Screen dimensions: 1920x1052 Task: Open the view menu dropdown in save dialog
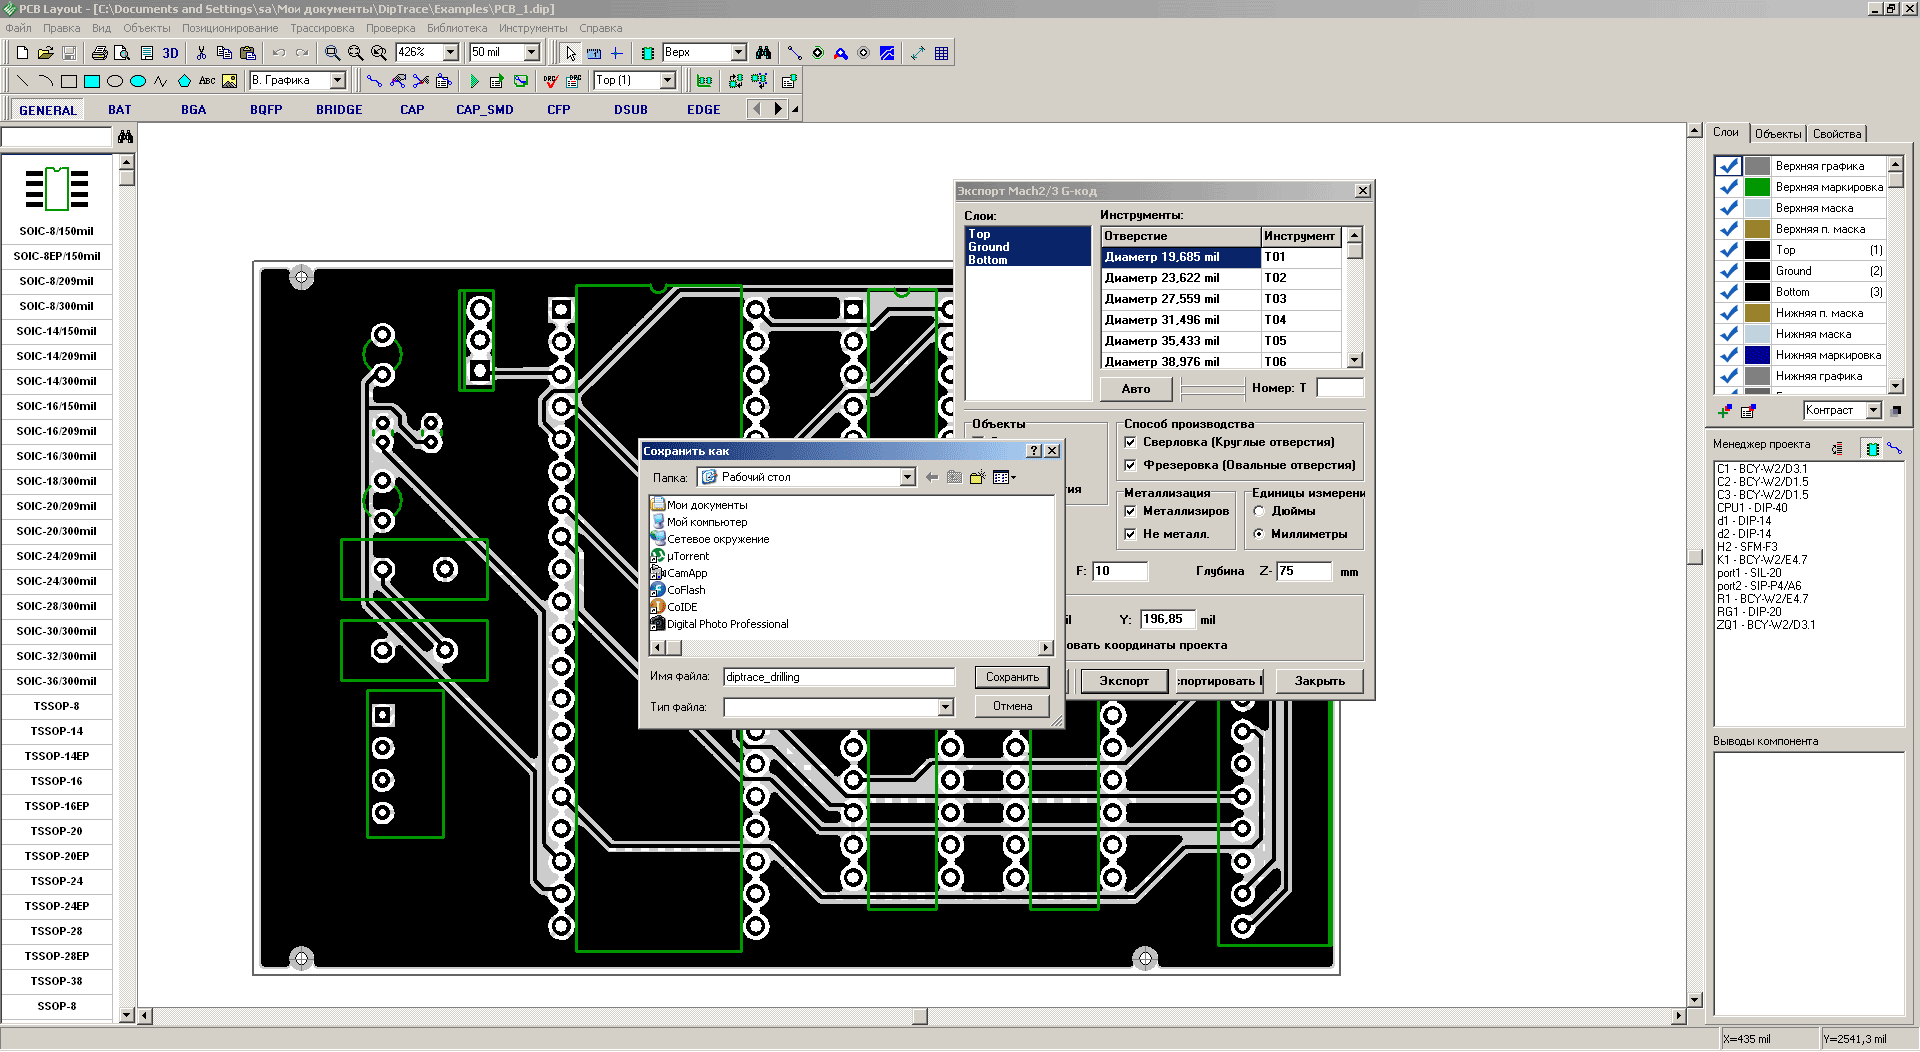coord(1004,478)
